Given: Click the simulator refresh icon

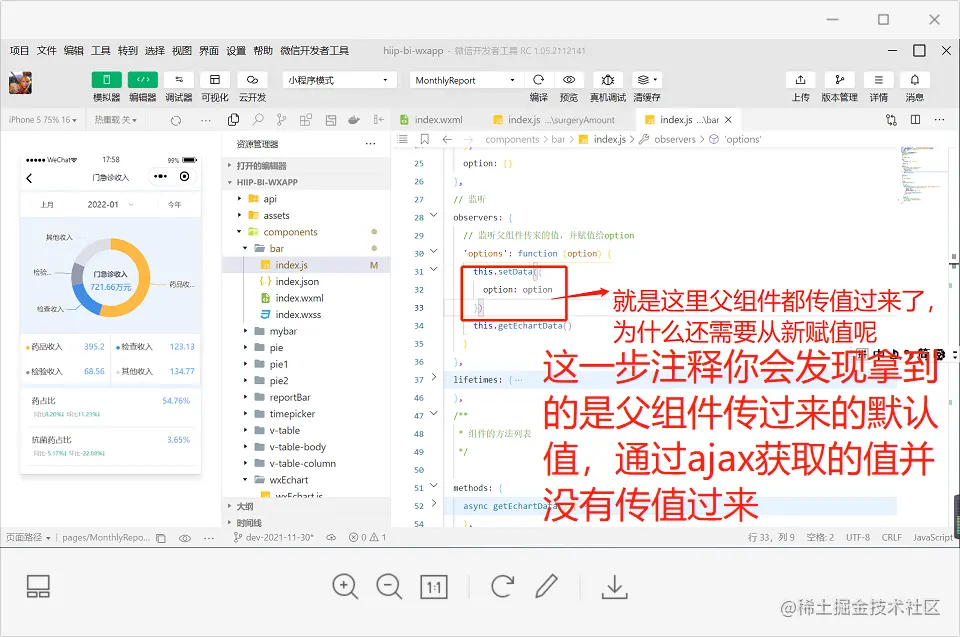Looking at the screenshot, I should (x=176, y=121).
